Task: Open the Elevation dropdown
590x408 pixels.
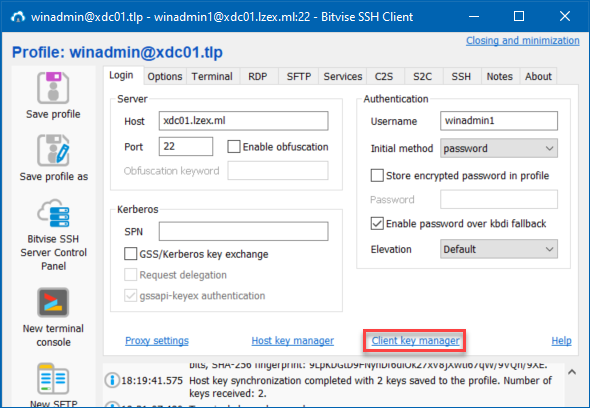Action: tap(499, 249)
